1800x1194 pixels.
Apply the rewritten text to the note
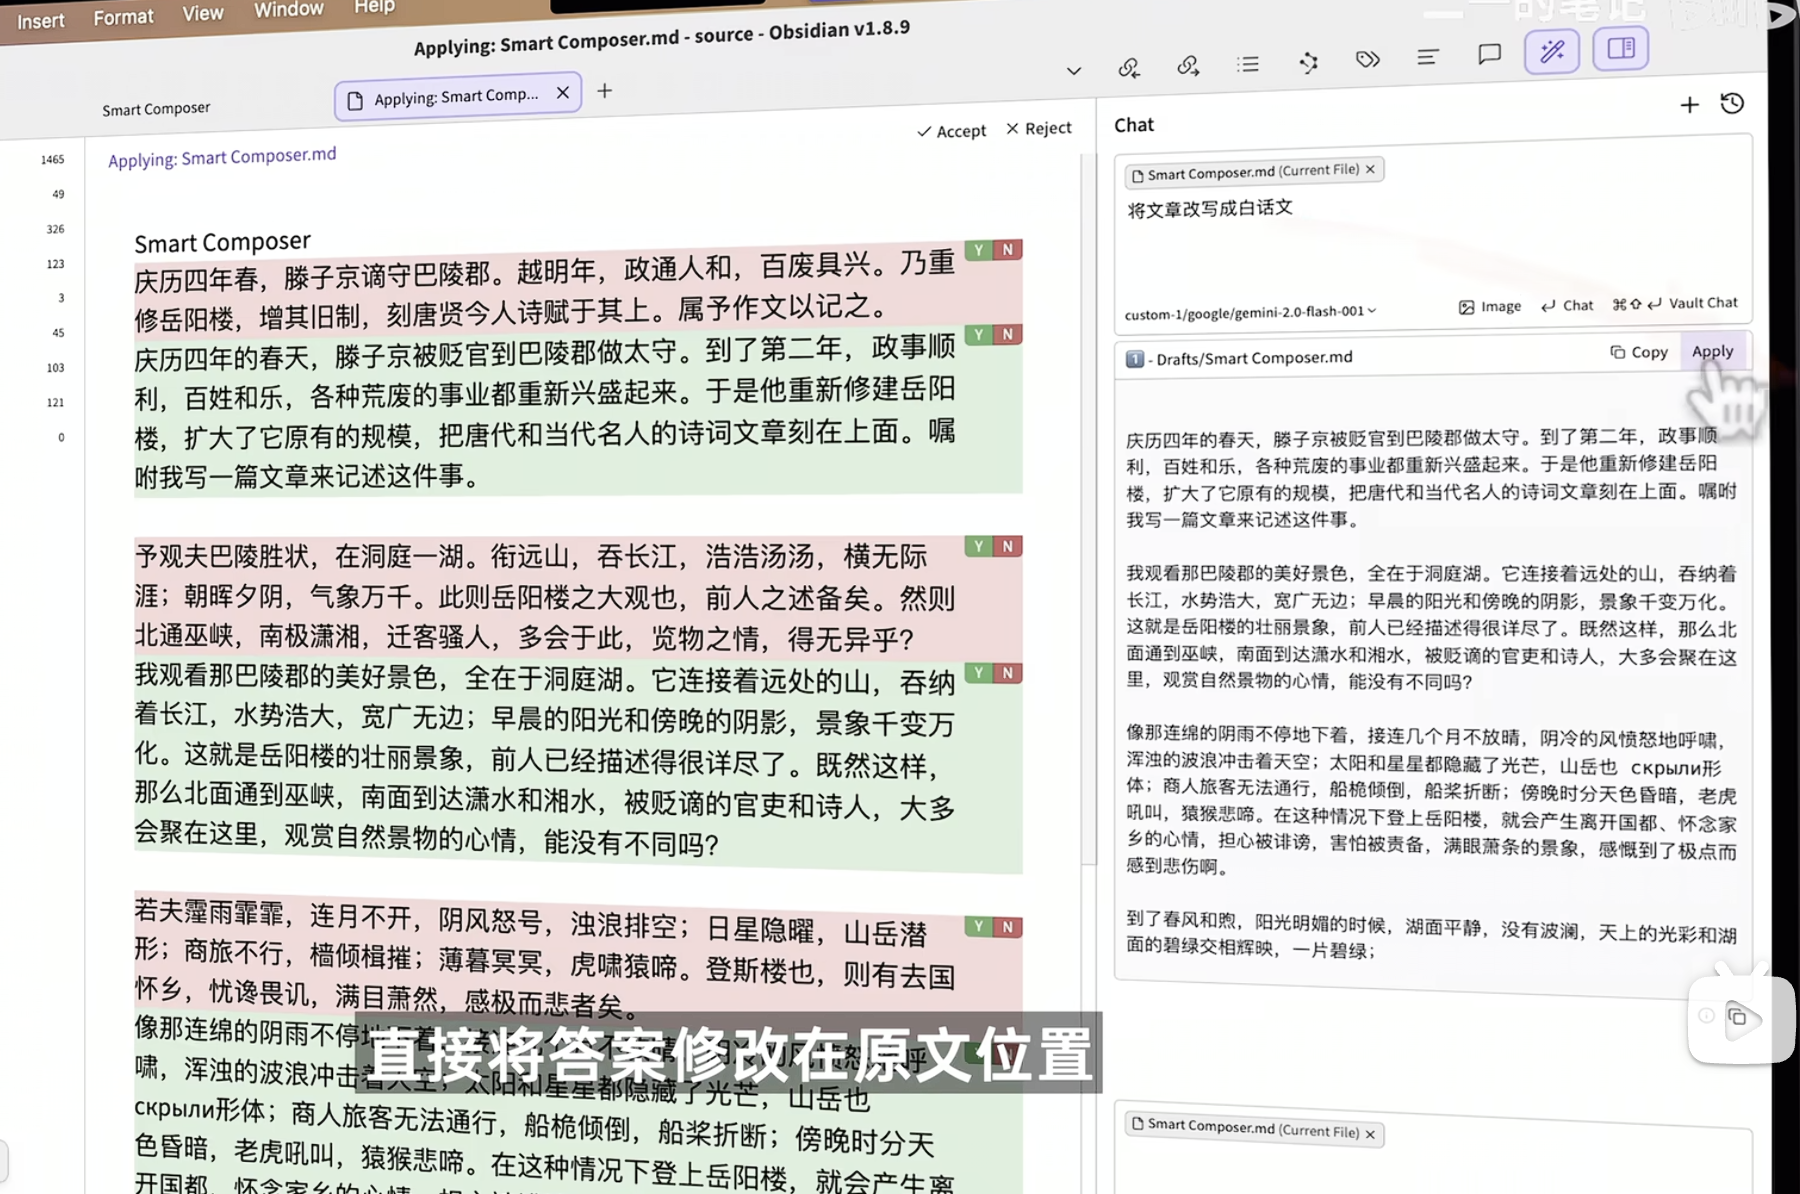click(1713, 351)
